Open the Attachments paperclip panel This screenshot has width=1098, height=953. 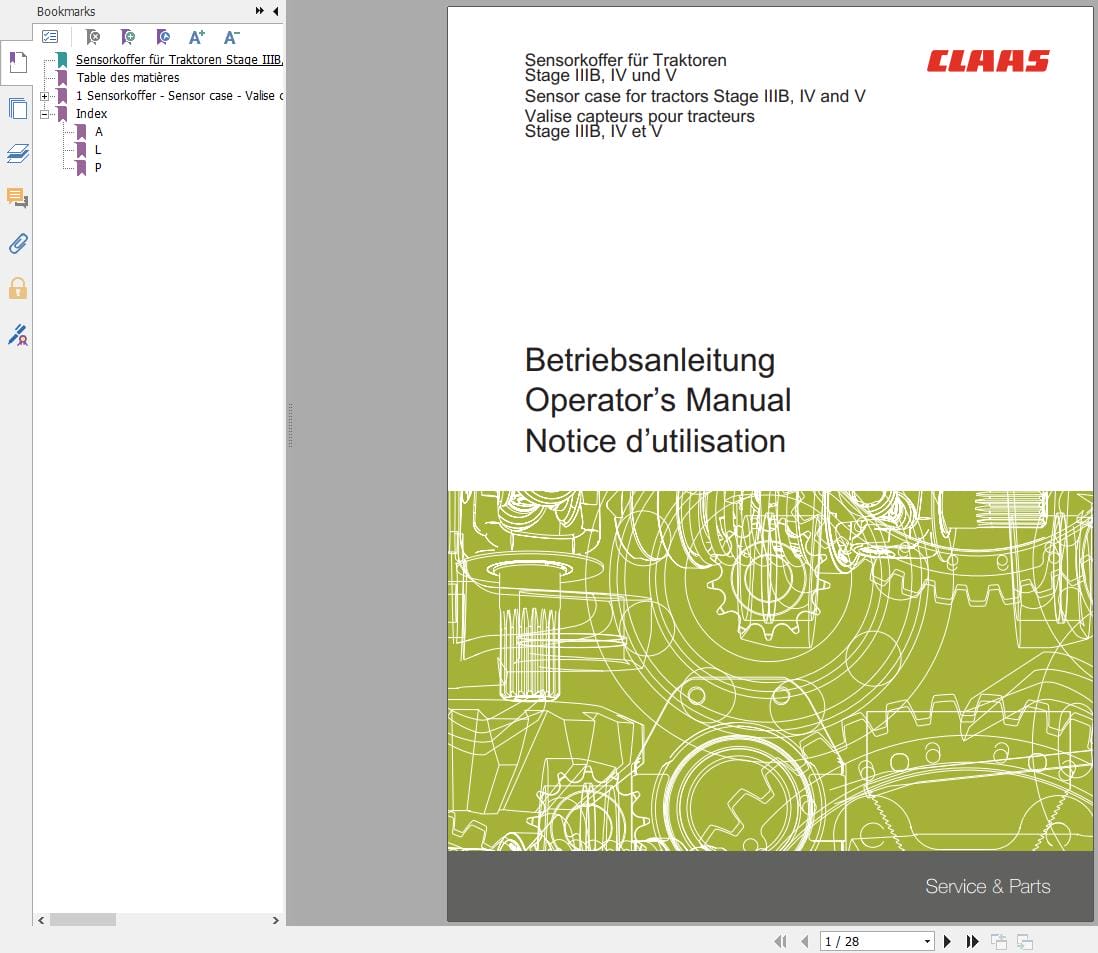18,244
